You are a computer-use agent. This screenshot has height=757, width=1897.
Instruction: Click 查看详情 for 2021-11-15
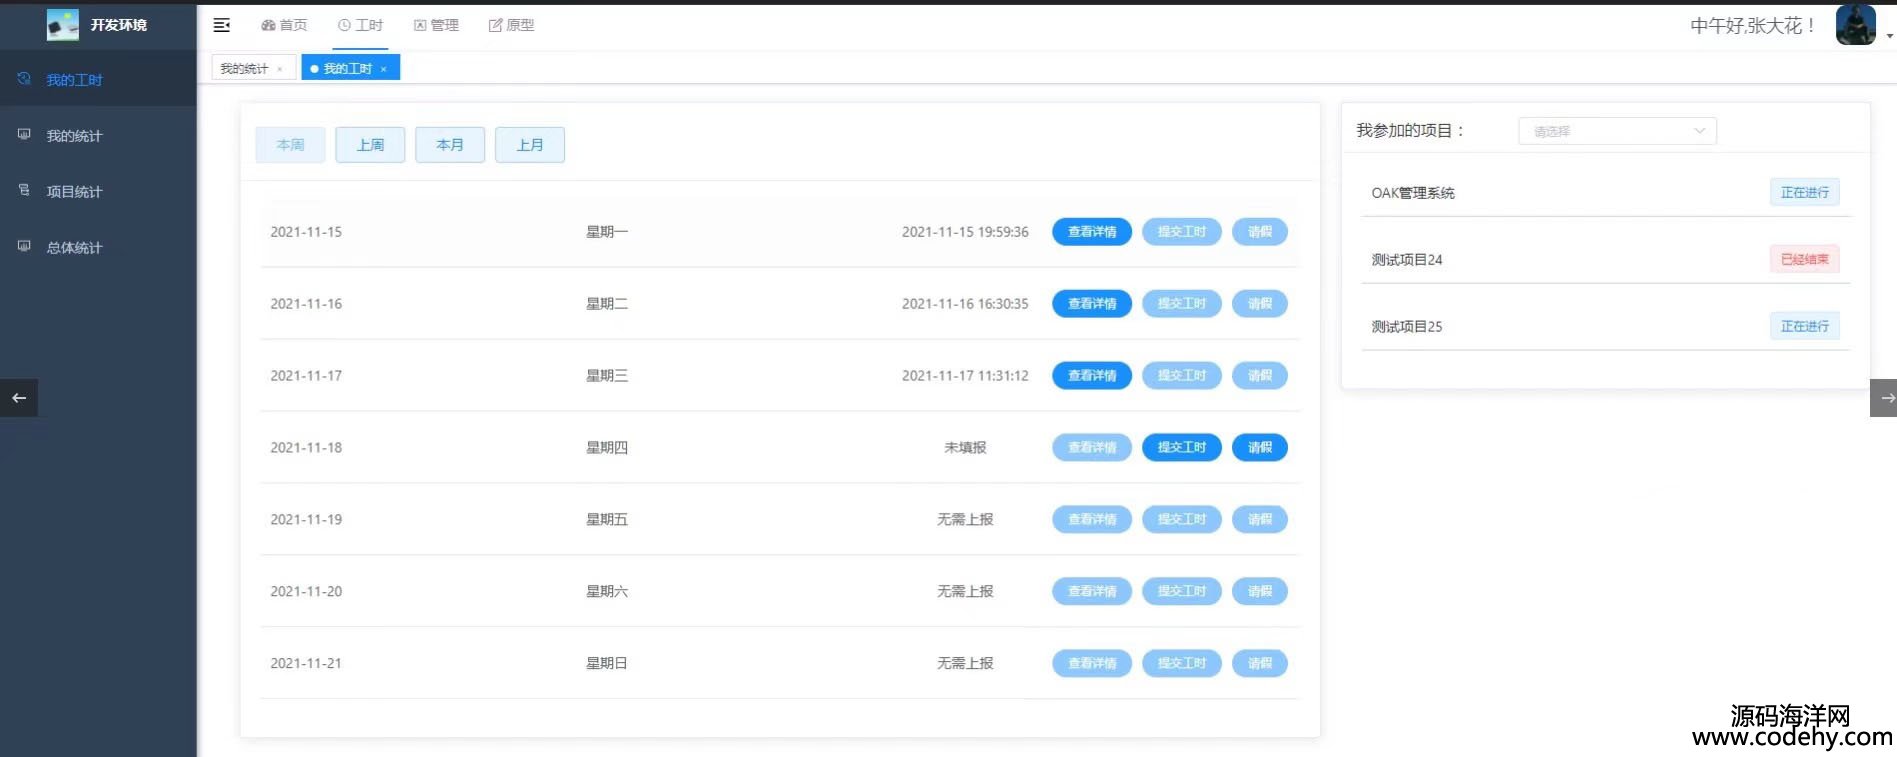[1091, 232]
